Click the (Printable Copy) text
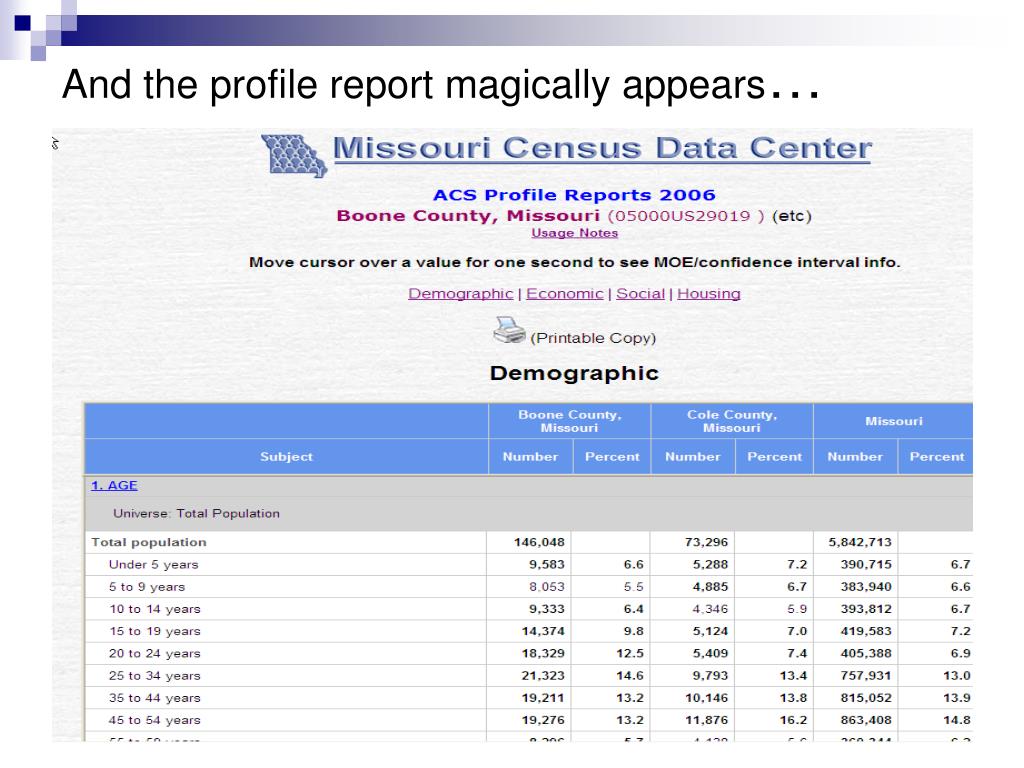The width and height of the screenshot is (1024, 768). [593, 338]
